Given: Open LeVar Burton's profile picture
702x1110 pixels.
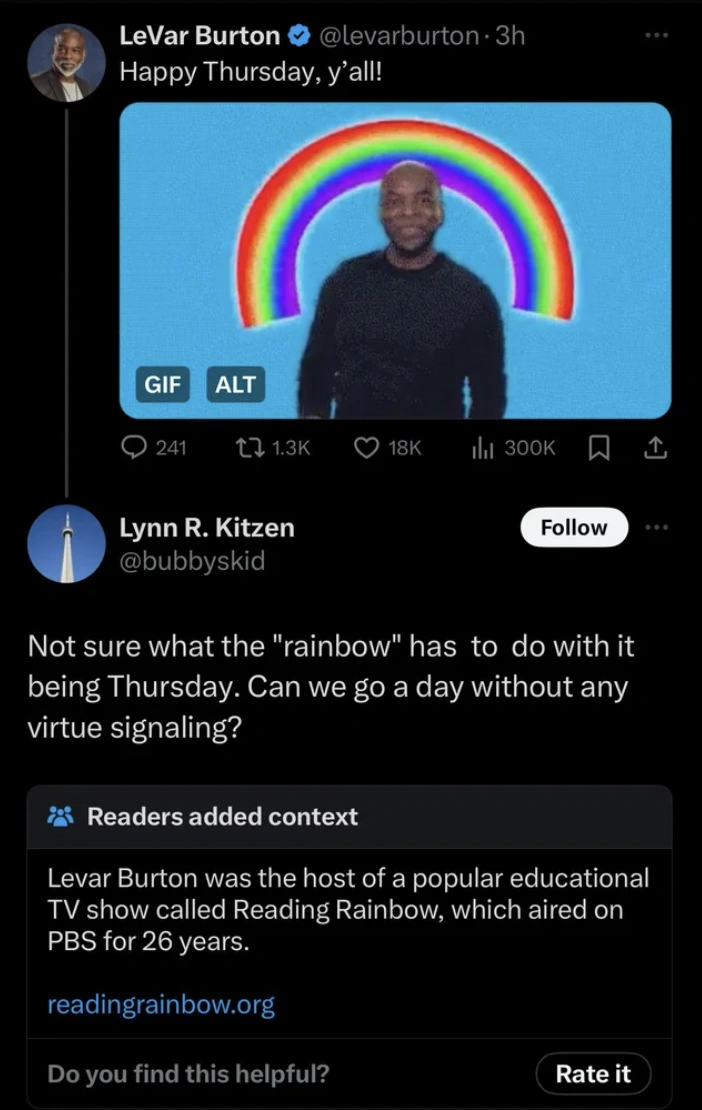Looking at the screenshot, I should [x=66, y=62].
